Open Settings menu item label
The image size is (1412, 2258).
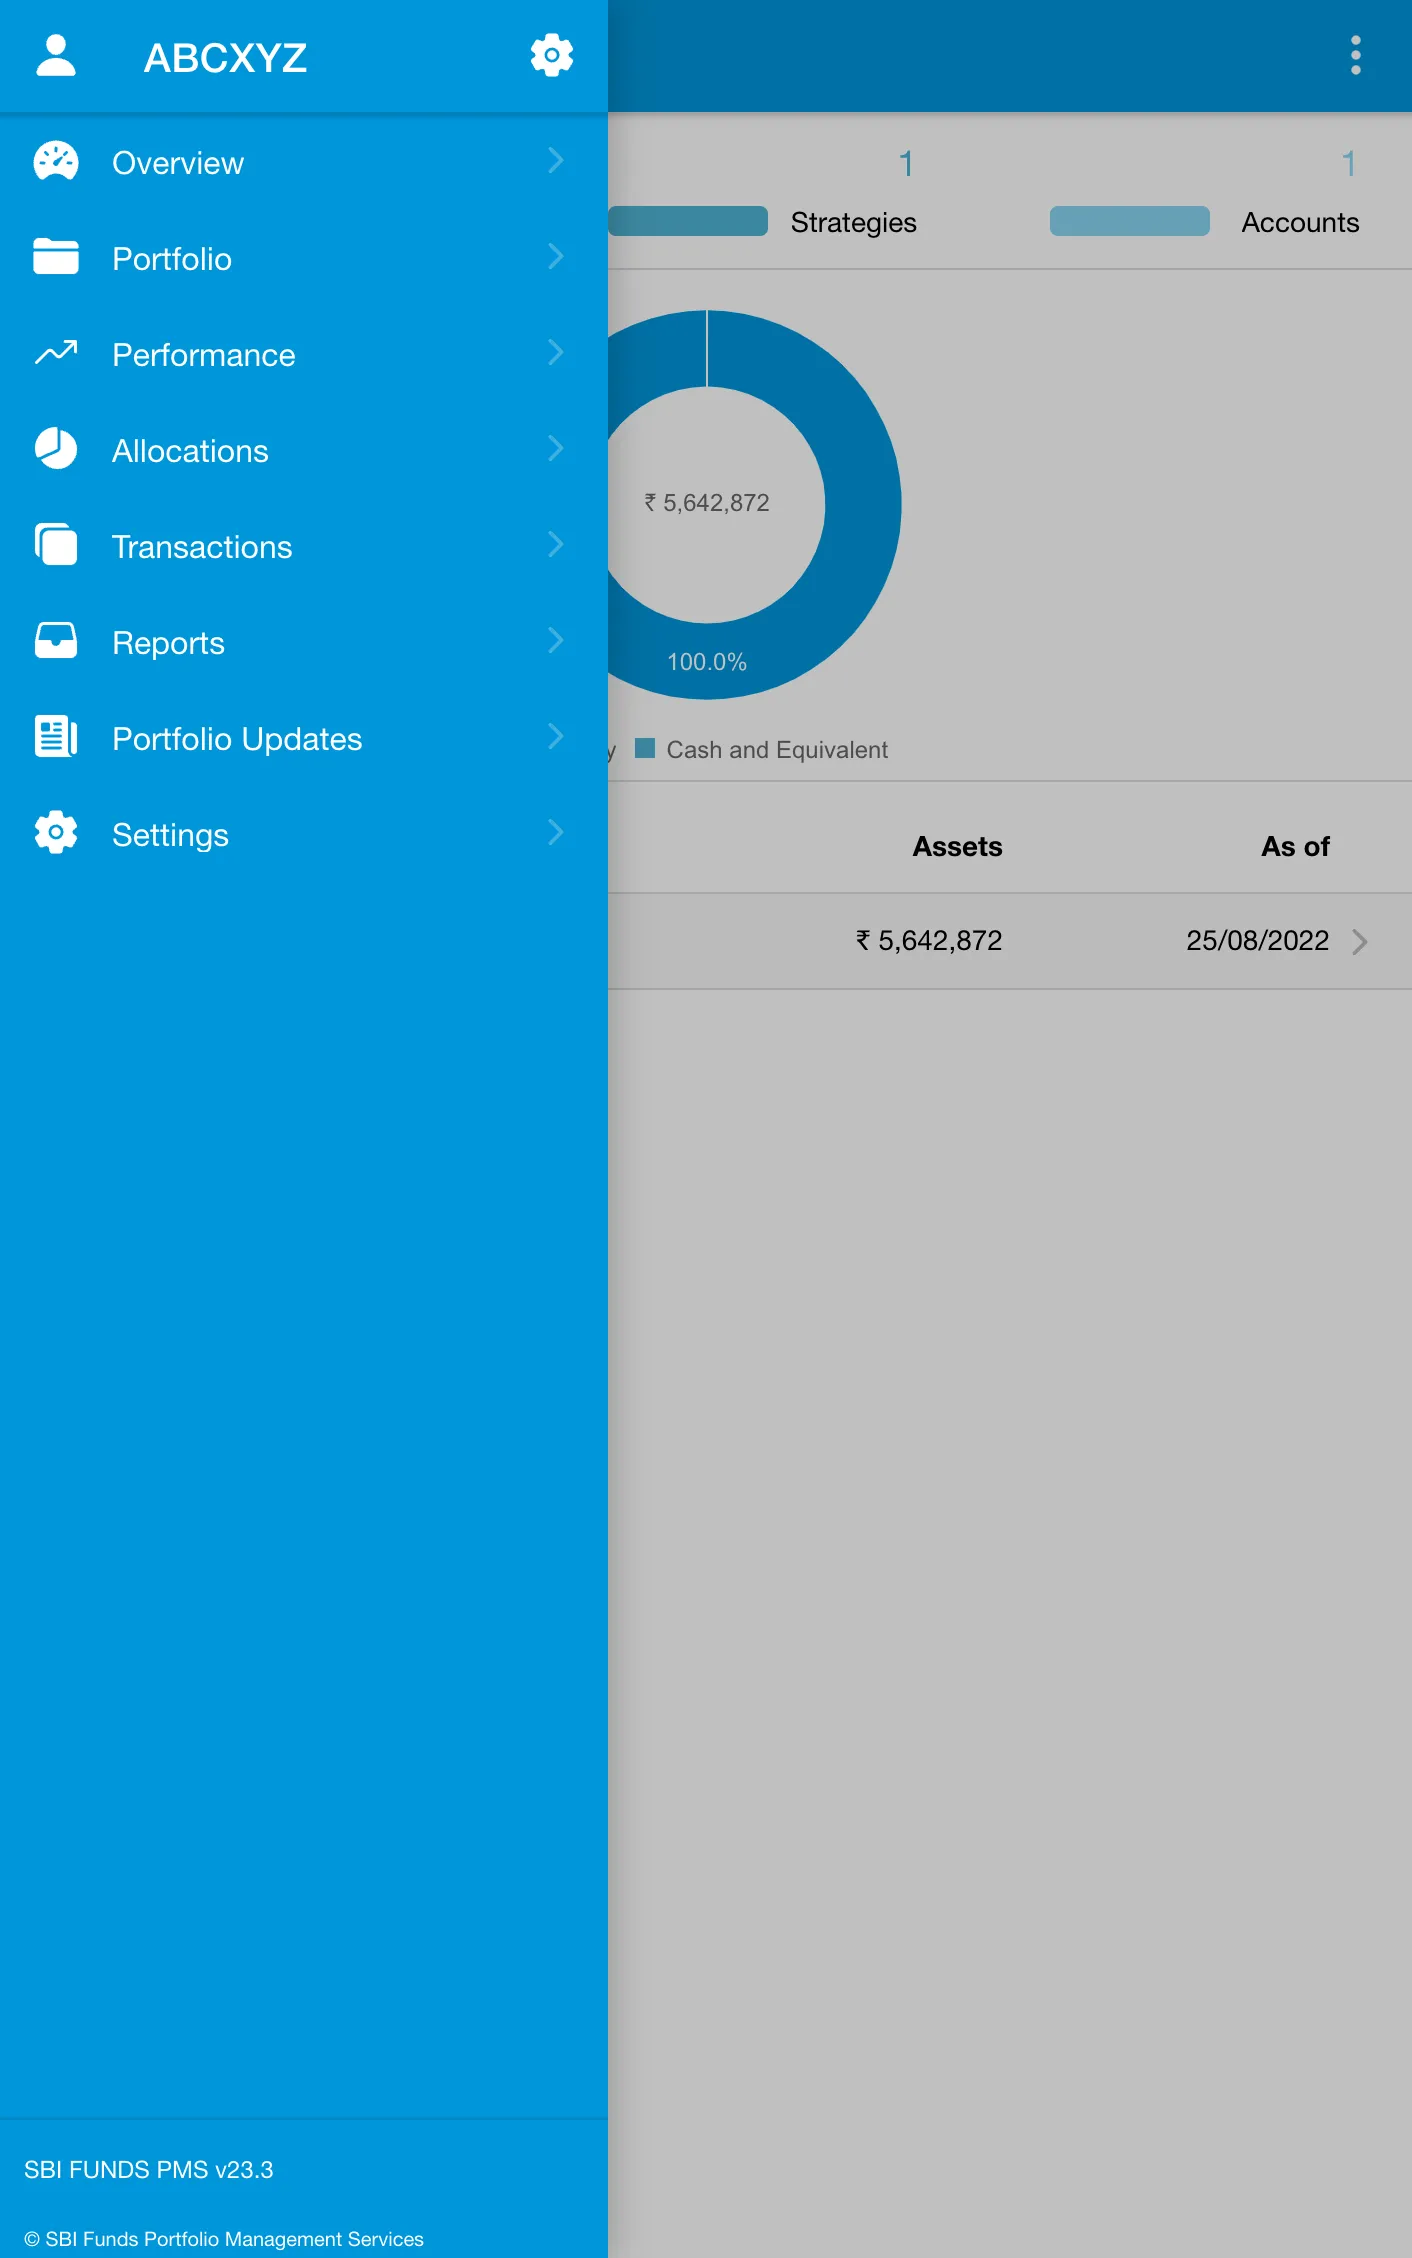pyautogui.click(x=170, y=835)
